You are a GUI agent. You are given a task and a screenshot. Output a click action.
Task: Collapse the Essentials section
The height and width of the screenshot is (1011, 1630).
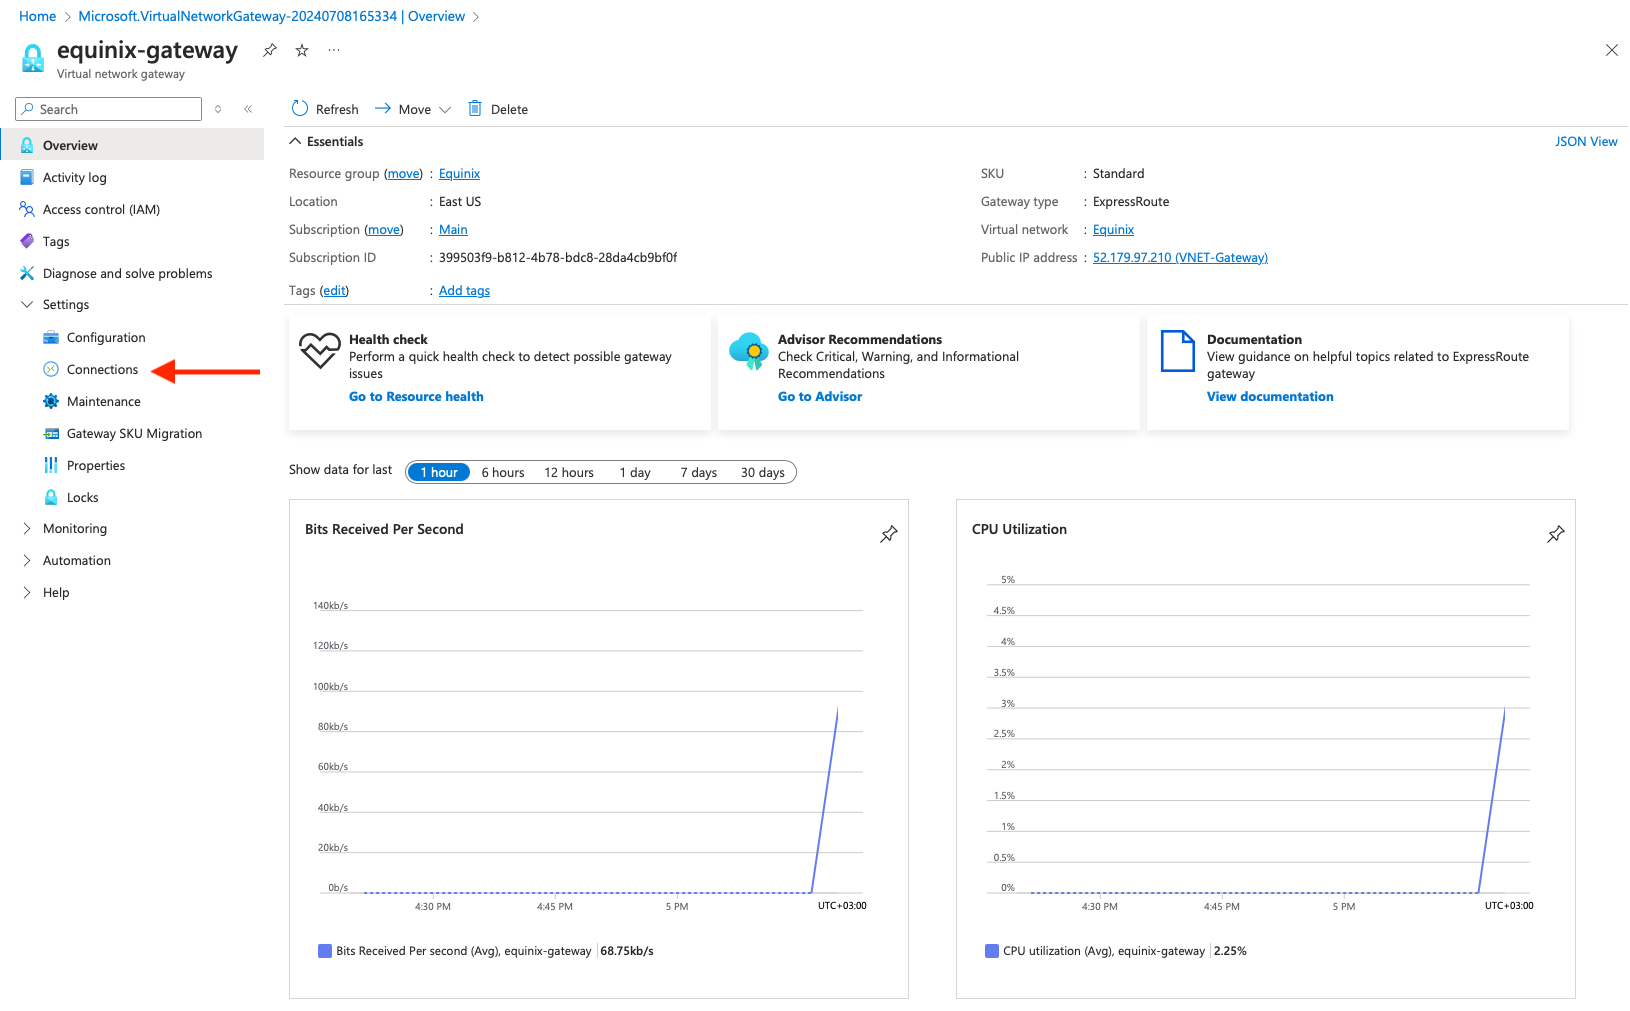(296, 141)
